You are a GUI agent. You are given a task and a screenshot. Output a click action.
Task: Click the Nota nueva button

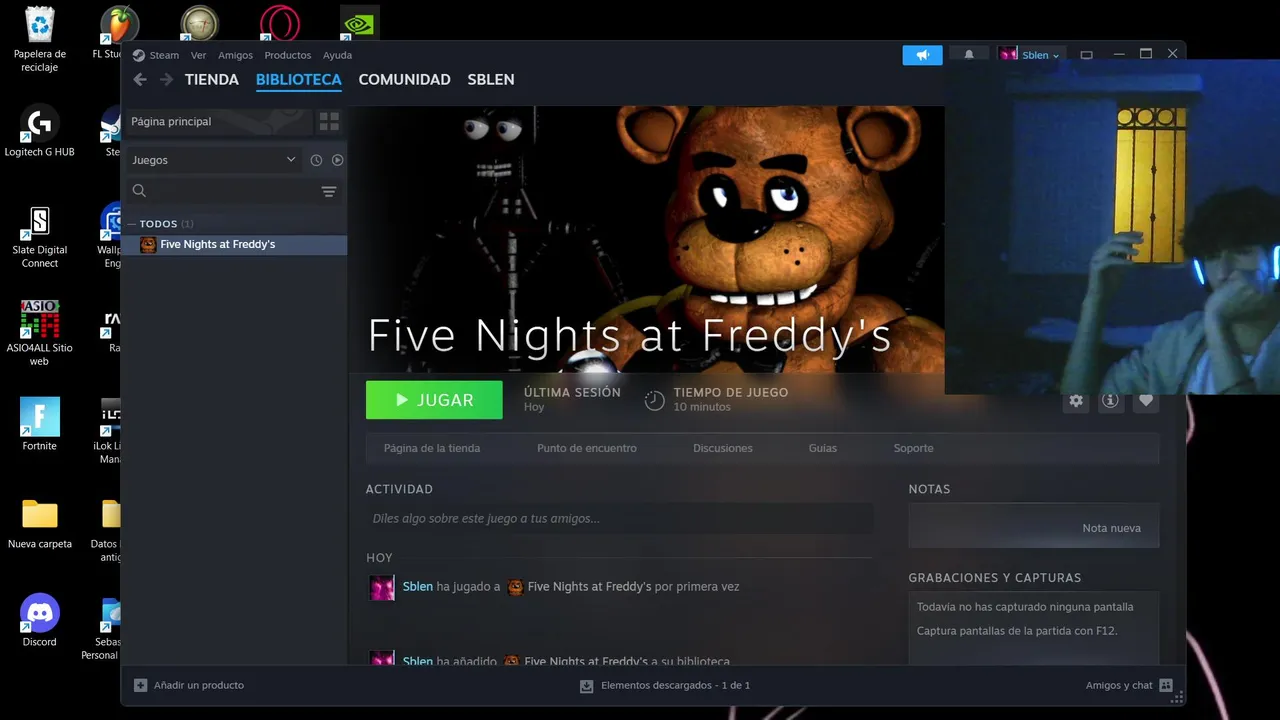[1034, 528]
